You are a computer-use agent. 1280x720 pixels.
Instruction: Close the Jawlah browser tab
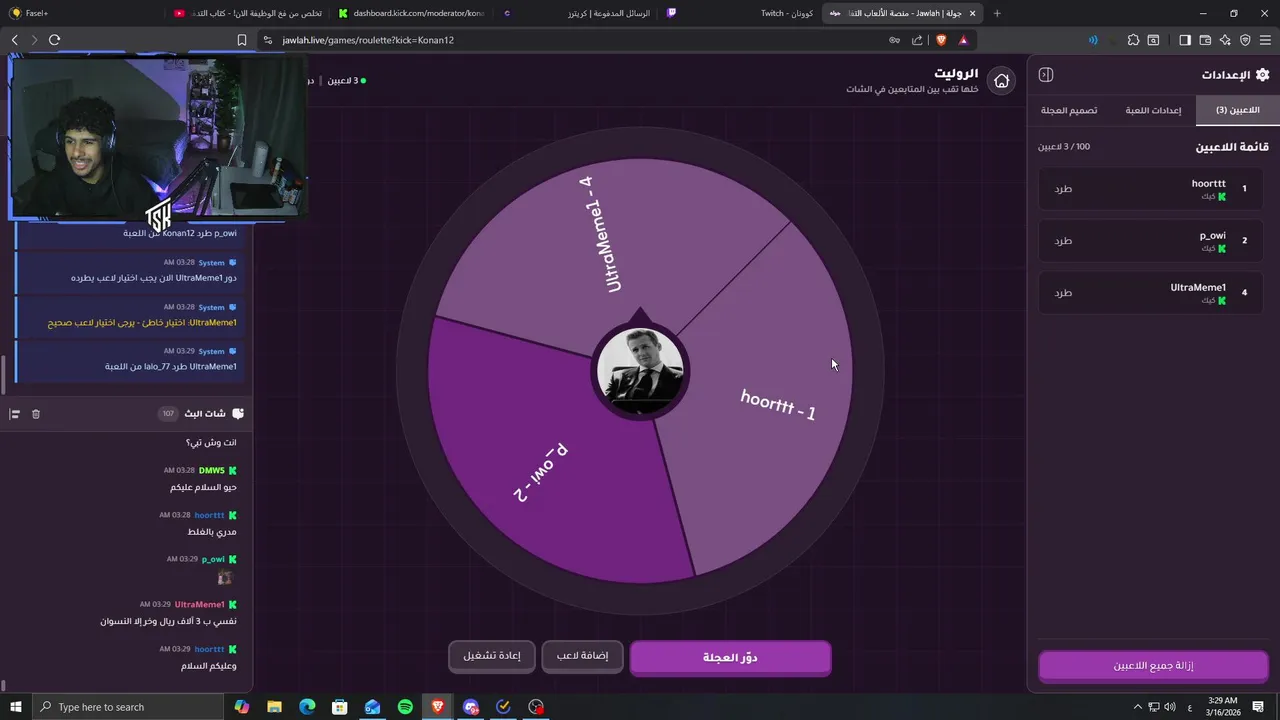click(972, 13)
